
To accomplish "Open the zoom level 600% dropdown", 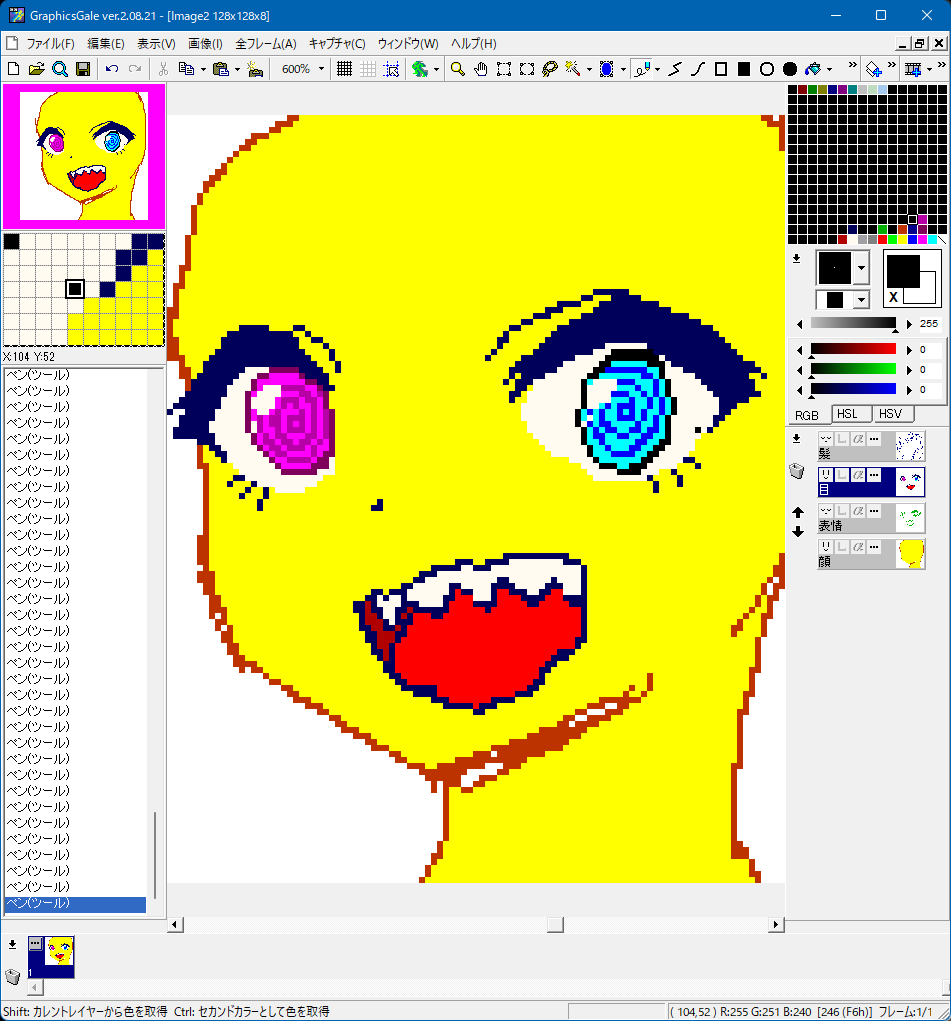I will click(x=321, y=68).
